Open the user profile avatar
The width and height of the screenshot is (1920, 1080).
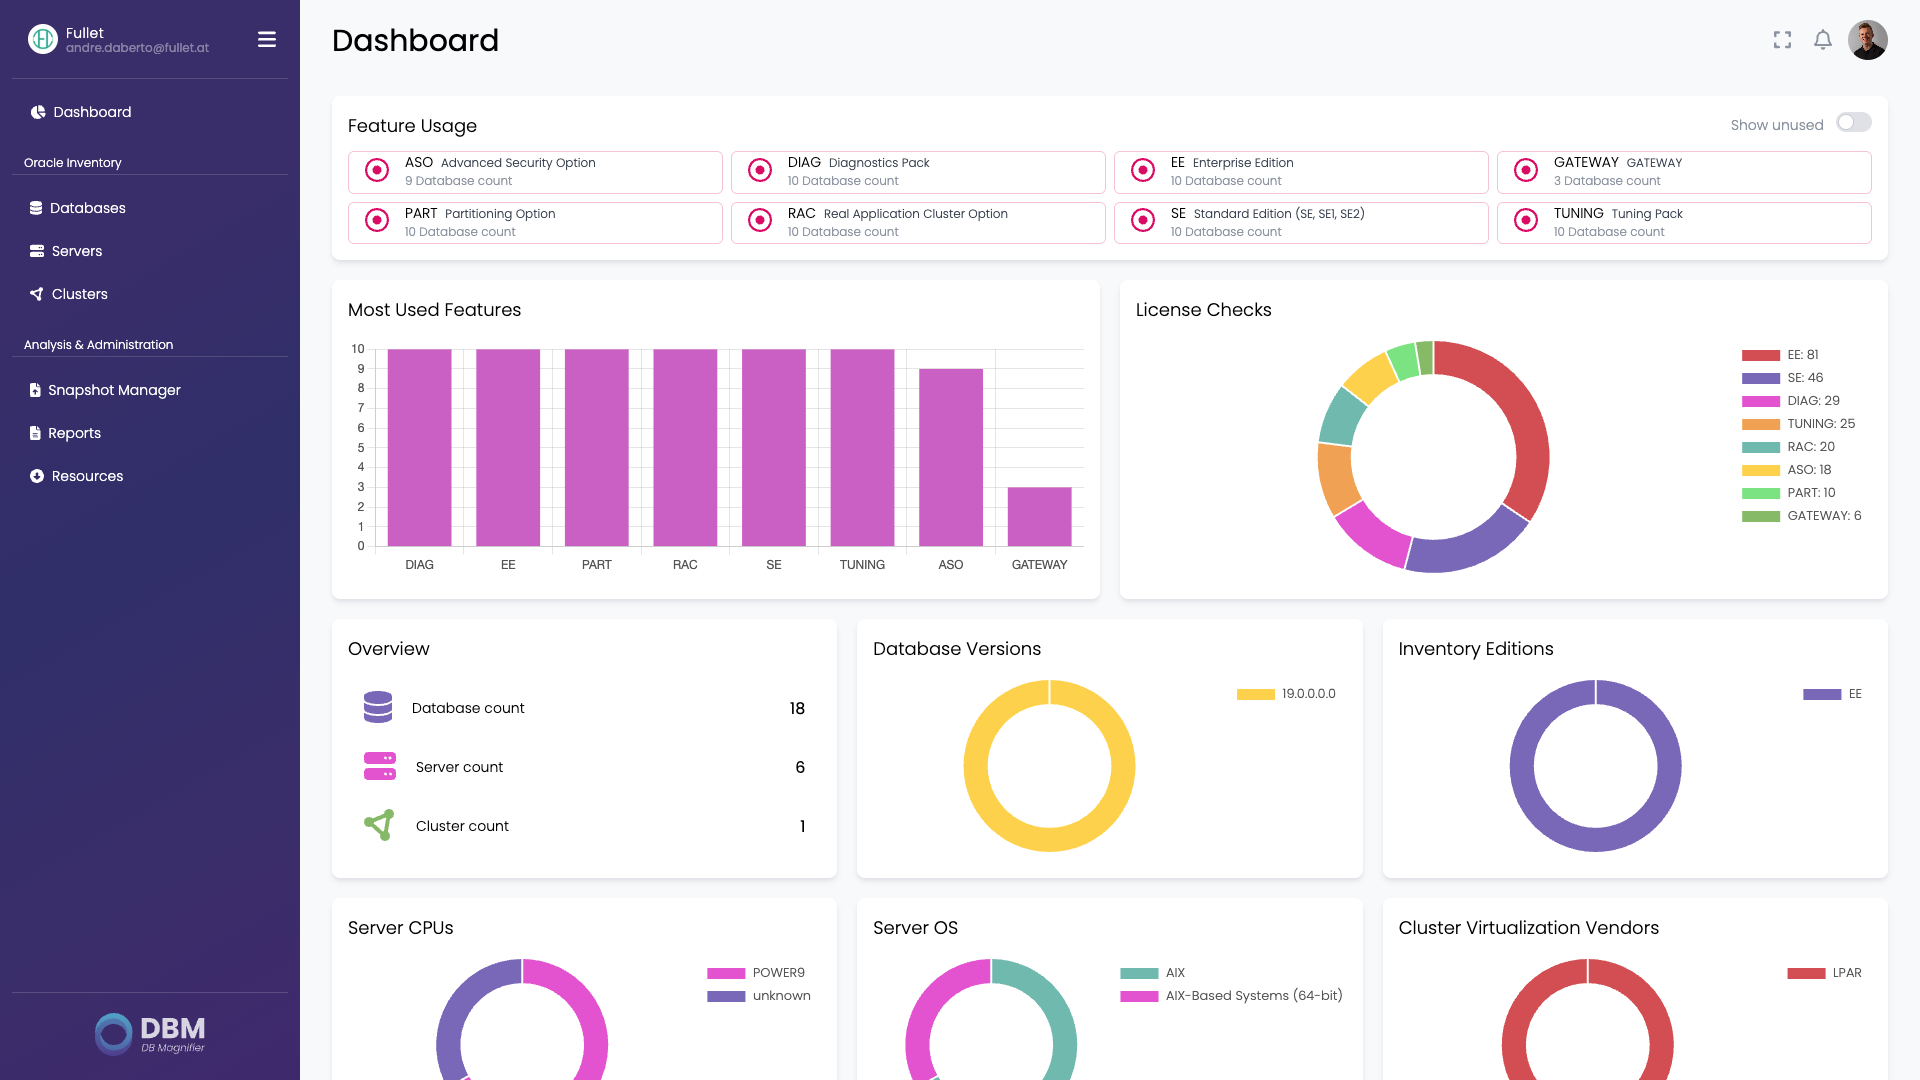pos(1867,40)
